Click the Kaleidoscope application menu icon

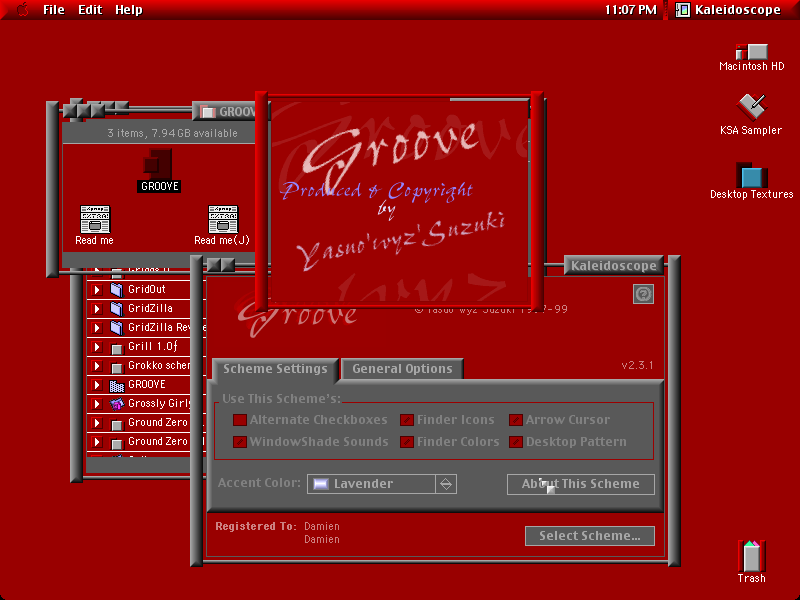pyautogui.click(x=683, y=10)
